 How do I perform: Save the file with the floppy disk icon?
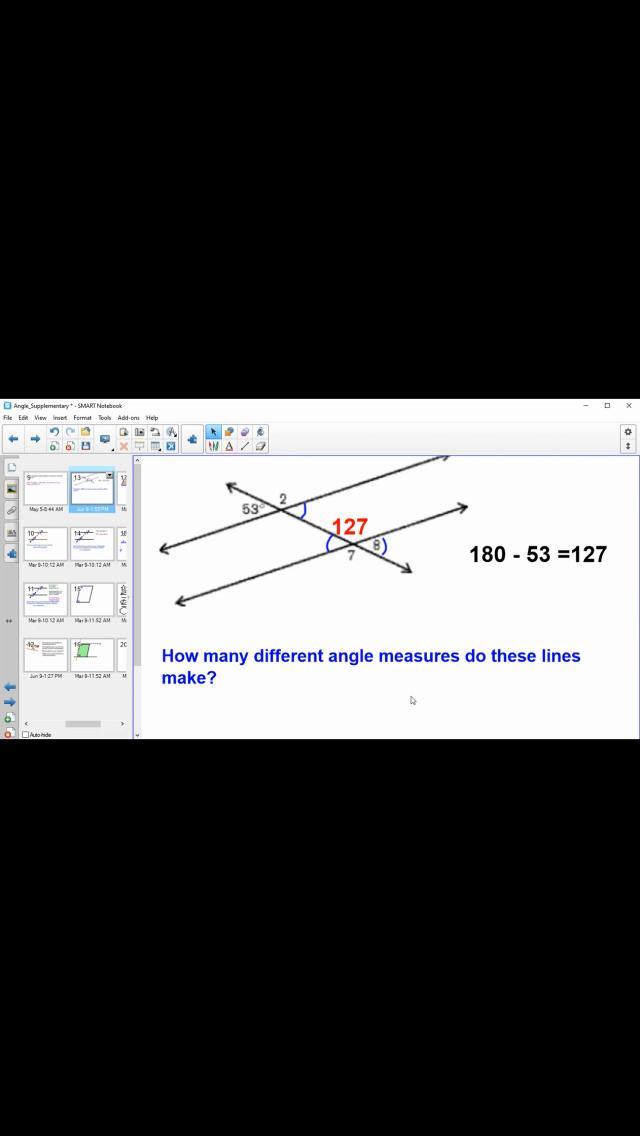pos(86,446)
